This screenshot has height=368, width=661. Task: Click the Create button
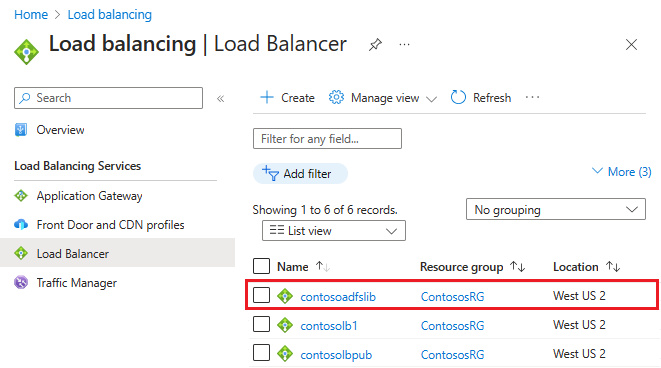tap(288, 97)
